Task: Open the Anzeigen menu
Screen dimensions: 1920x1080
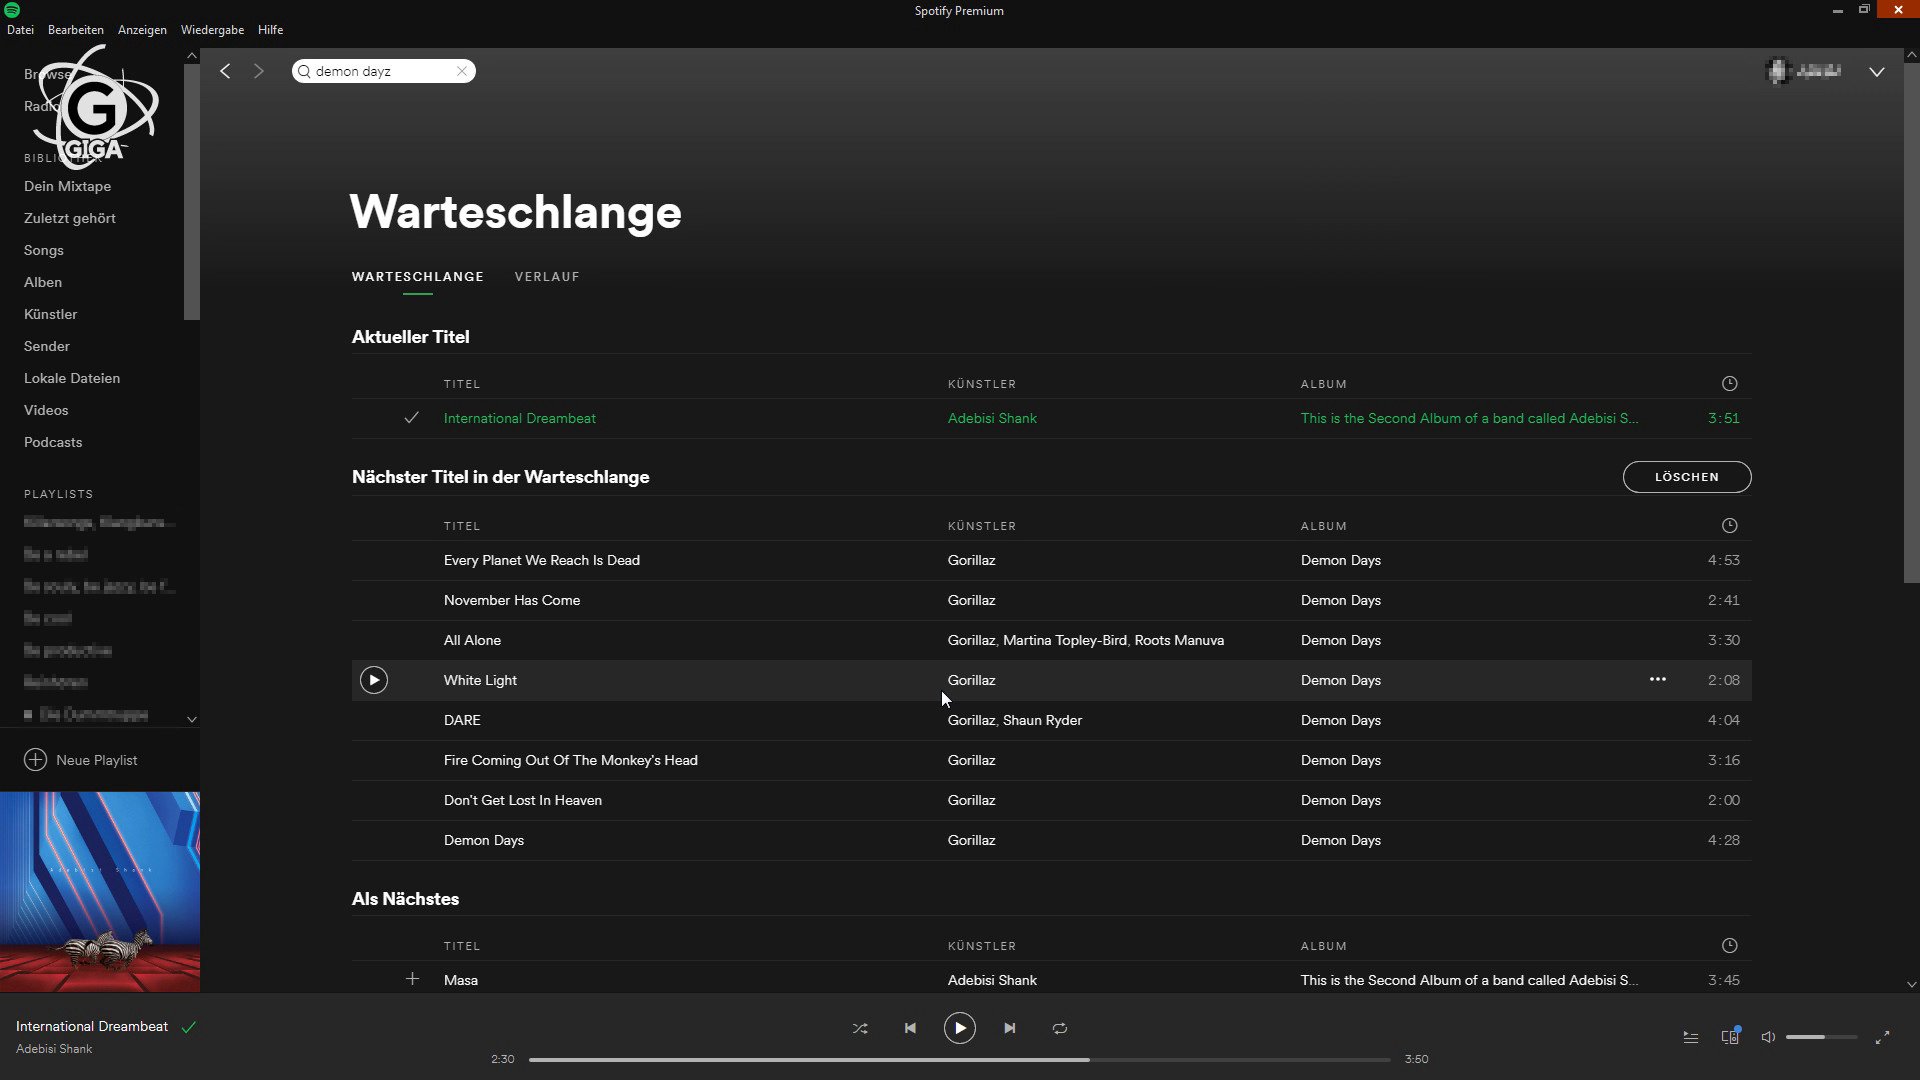Action: click(142, 30)
